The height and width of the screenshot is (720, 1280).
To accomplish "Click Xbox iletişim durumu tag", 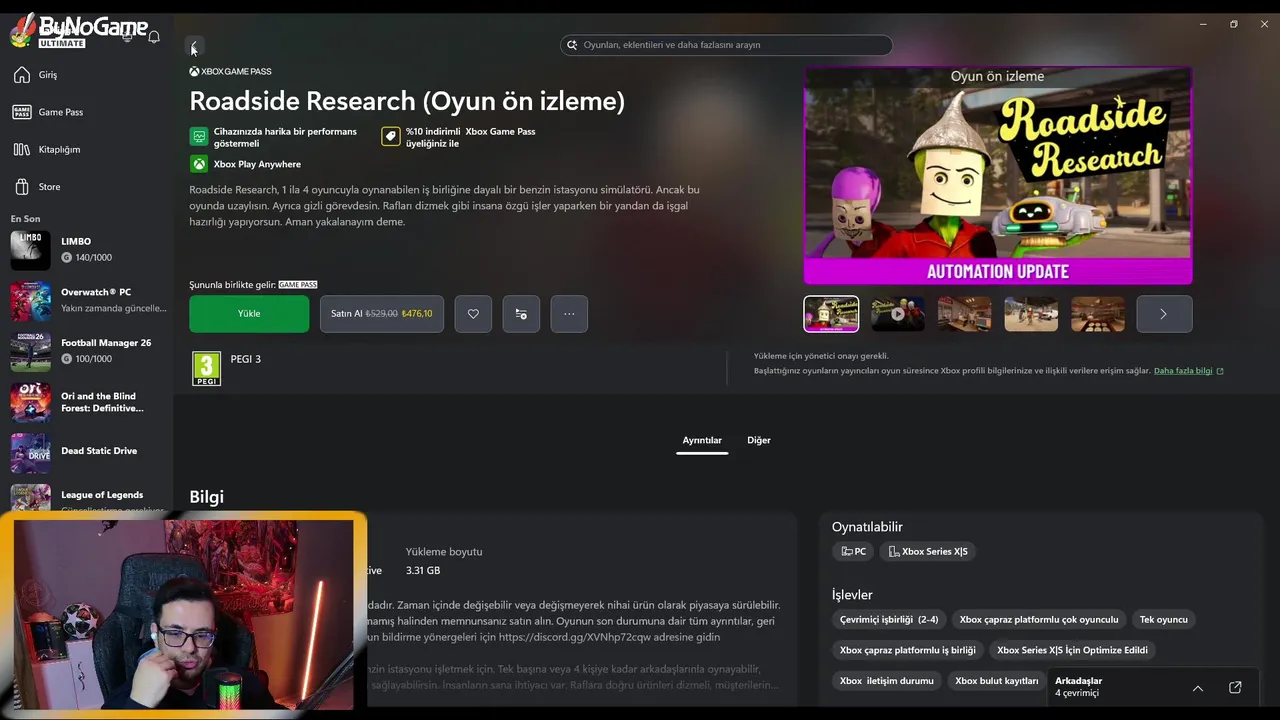I will click(x=887, y=681).
